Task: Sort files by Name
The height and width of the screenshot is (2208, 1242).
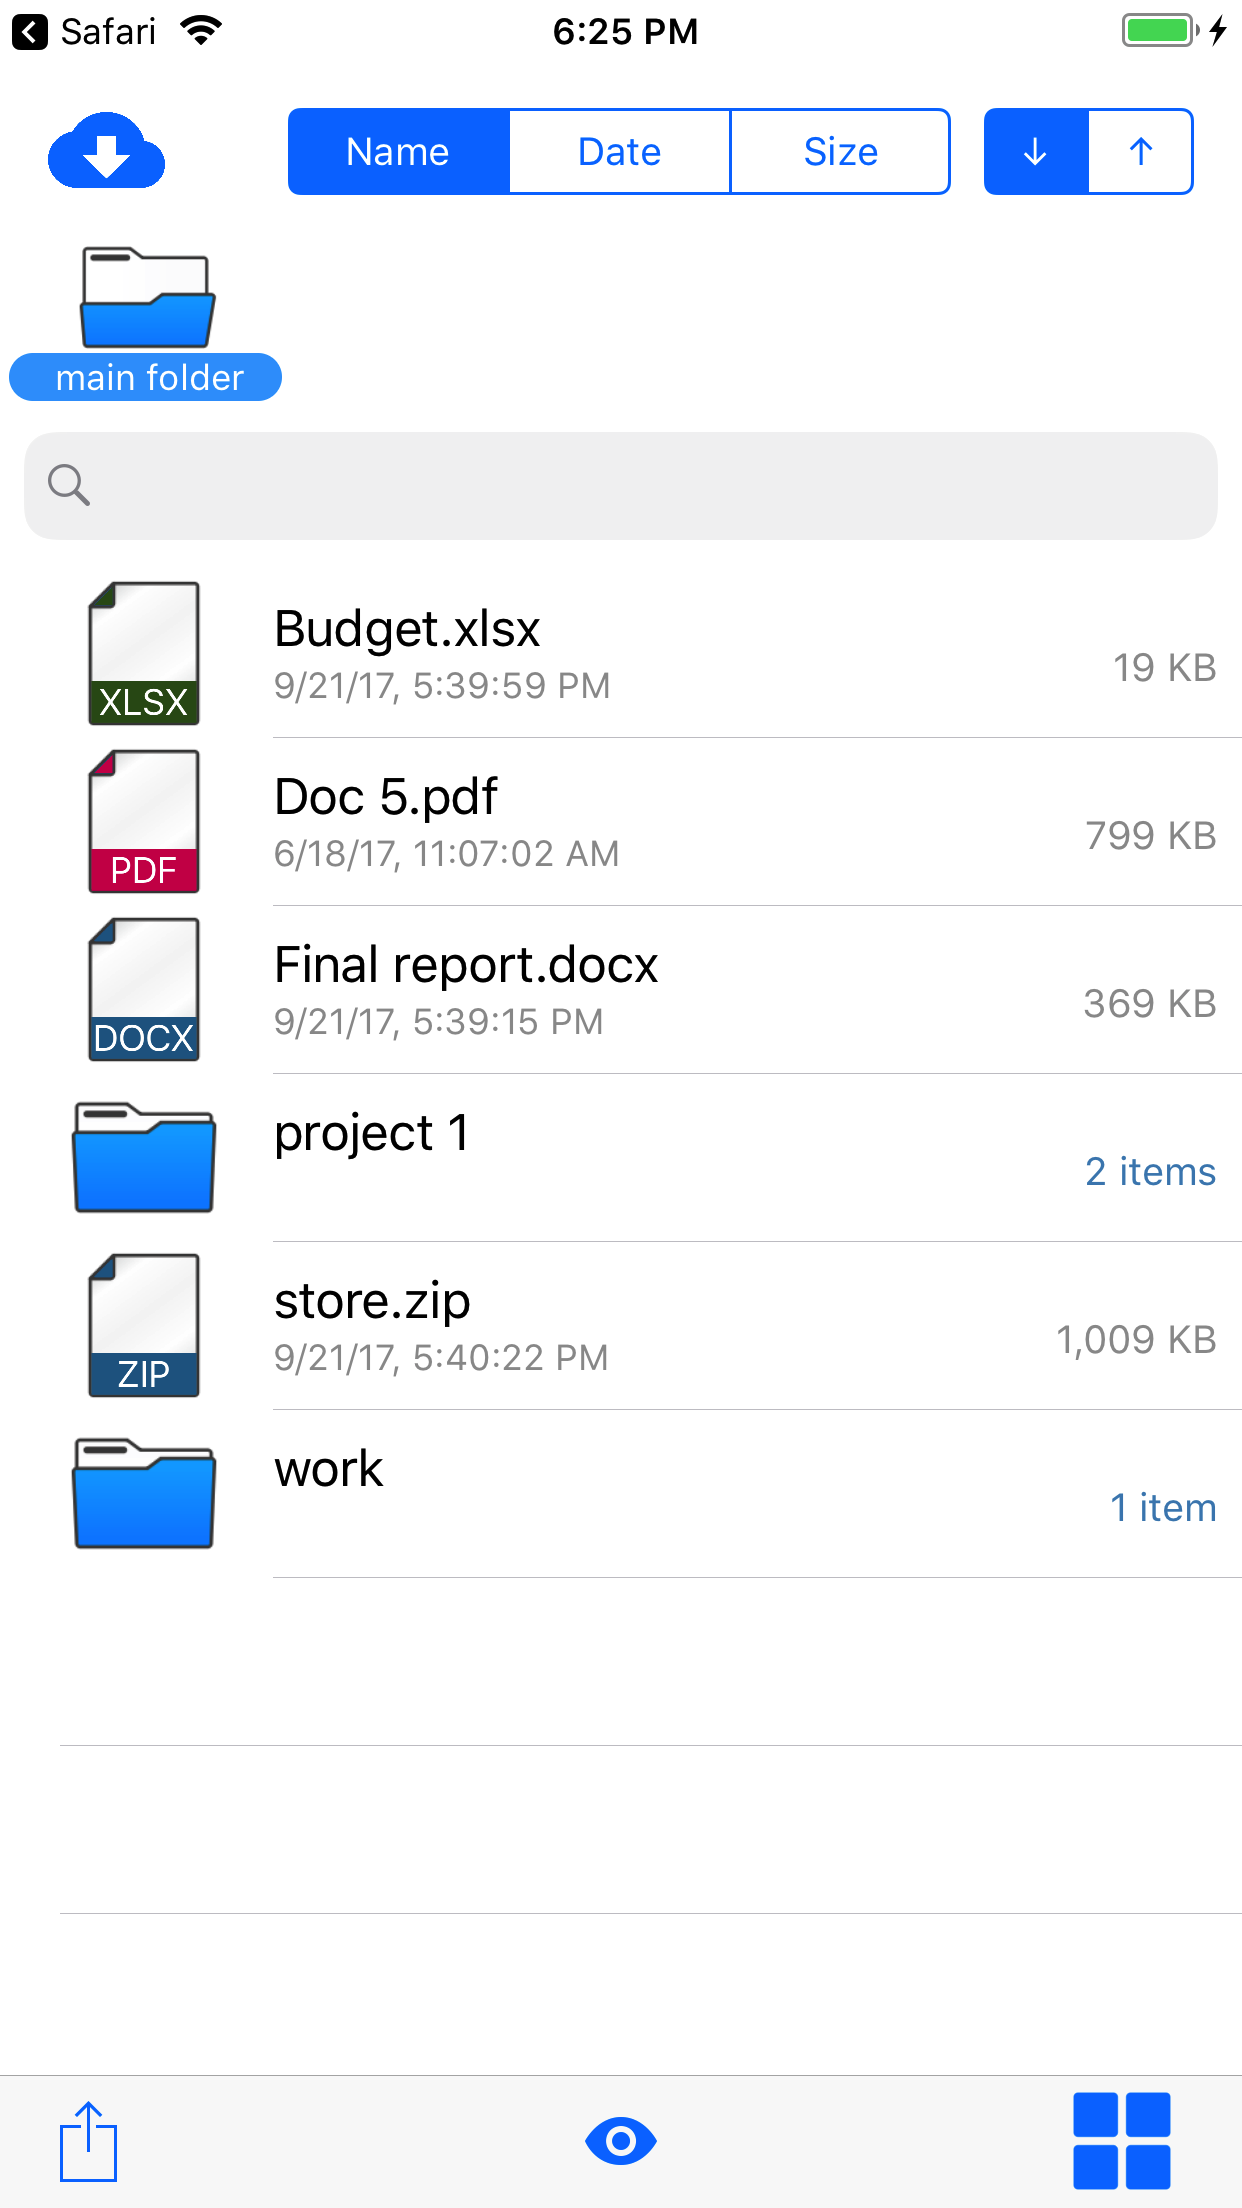Action: [398, 152]
